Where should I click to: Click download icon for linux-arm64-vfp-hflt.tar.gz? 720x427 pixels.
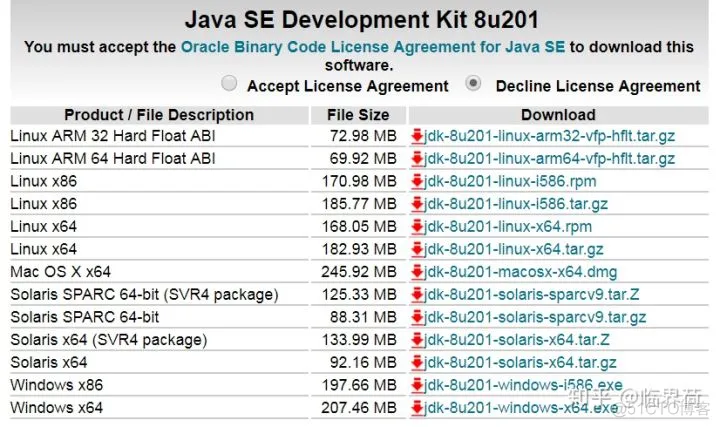[417, 159]
